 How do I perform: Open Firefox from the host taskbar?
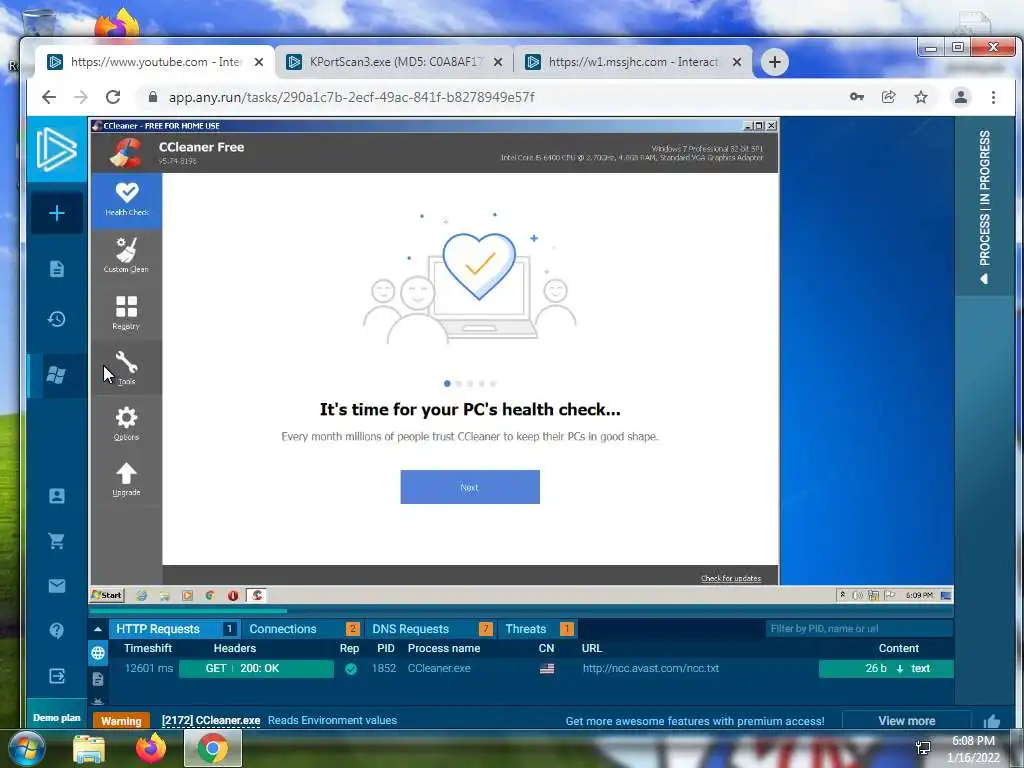point(151,748)
